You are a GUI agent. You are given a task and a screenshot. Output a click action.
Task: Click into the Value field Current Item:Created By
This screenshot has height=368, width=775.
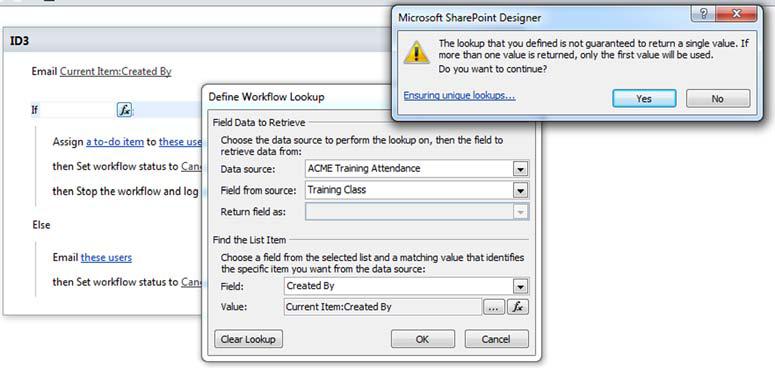tap(383, 307)
